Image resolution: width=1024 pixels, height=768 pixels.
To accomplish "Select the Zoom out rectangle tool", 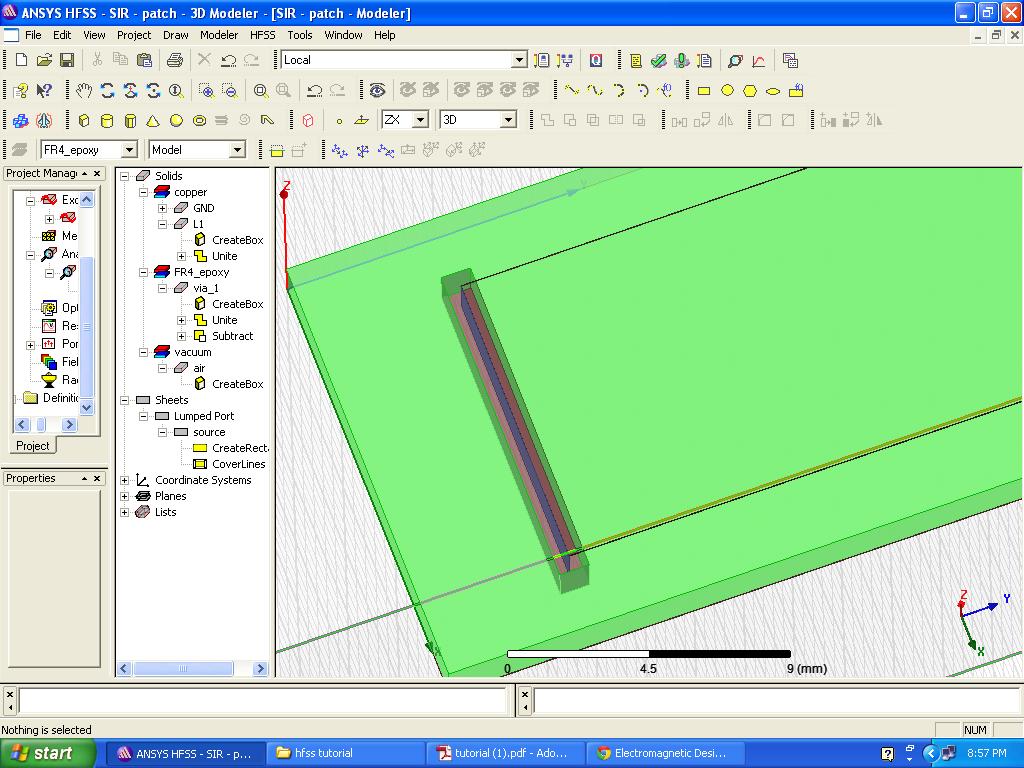I will [x=229, y=90].
